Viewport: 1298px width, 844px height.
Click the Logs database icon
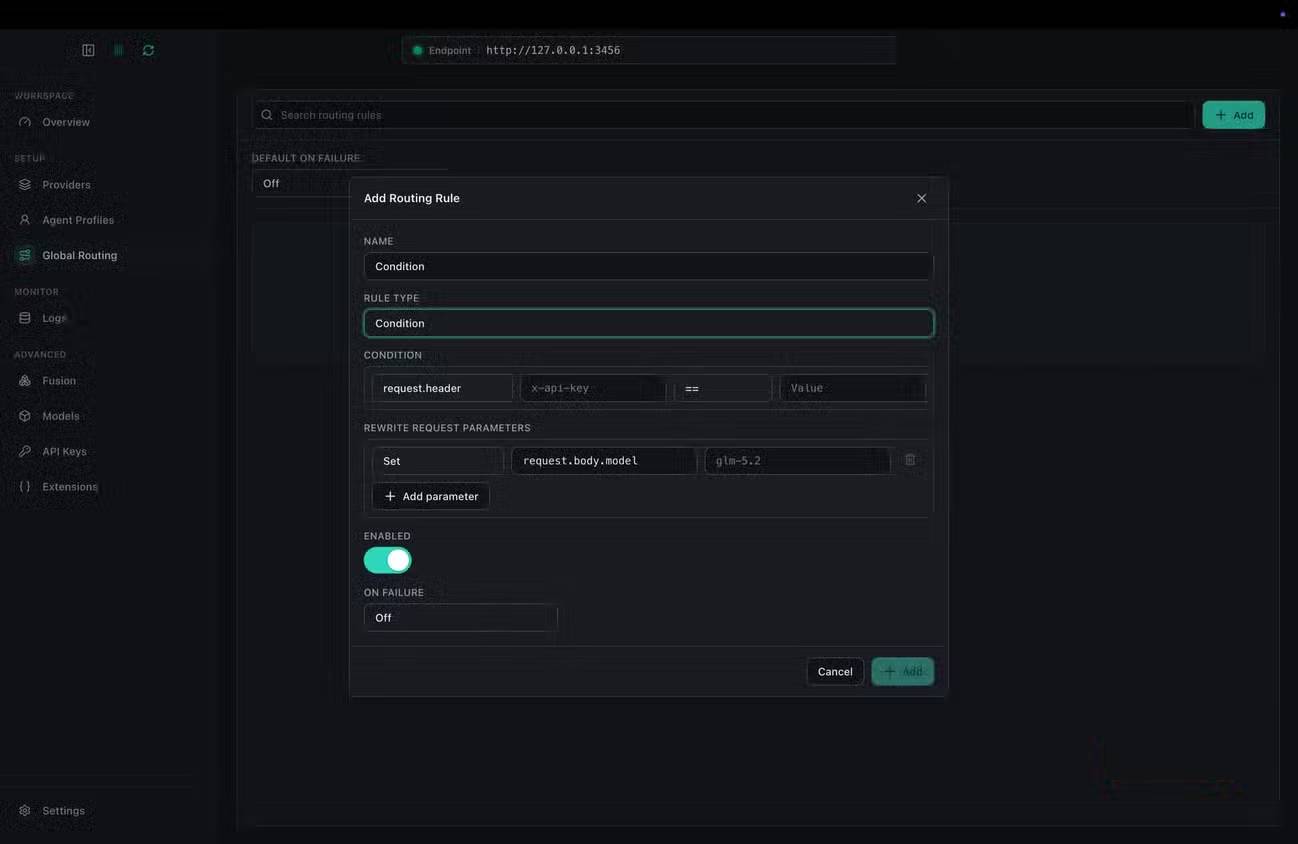tap(25, 318)
